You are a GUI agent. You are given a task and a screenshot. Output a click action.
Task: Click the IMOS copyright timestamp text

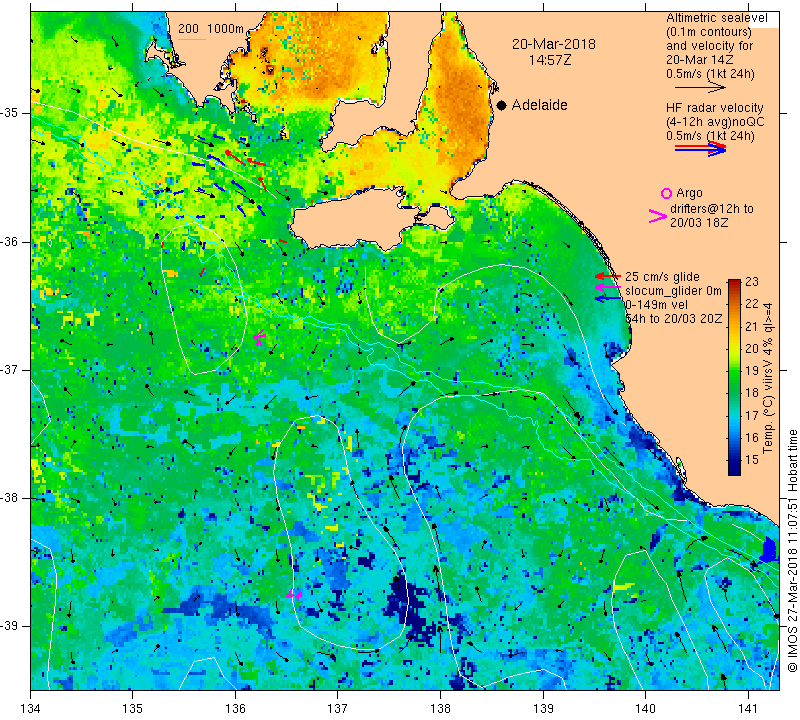[x=792, y=551]
